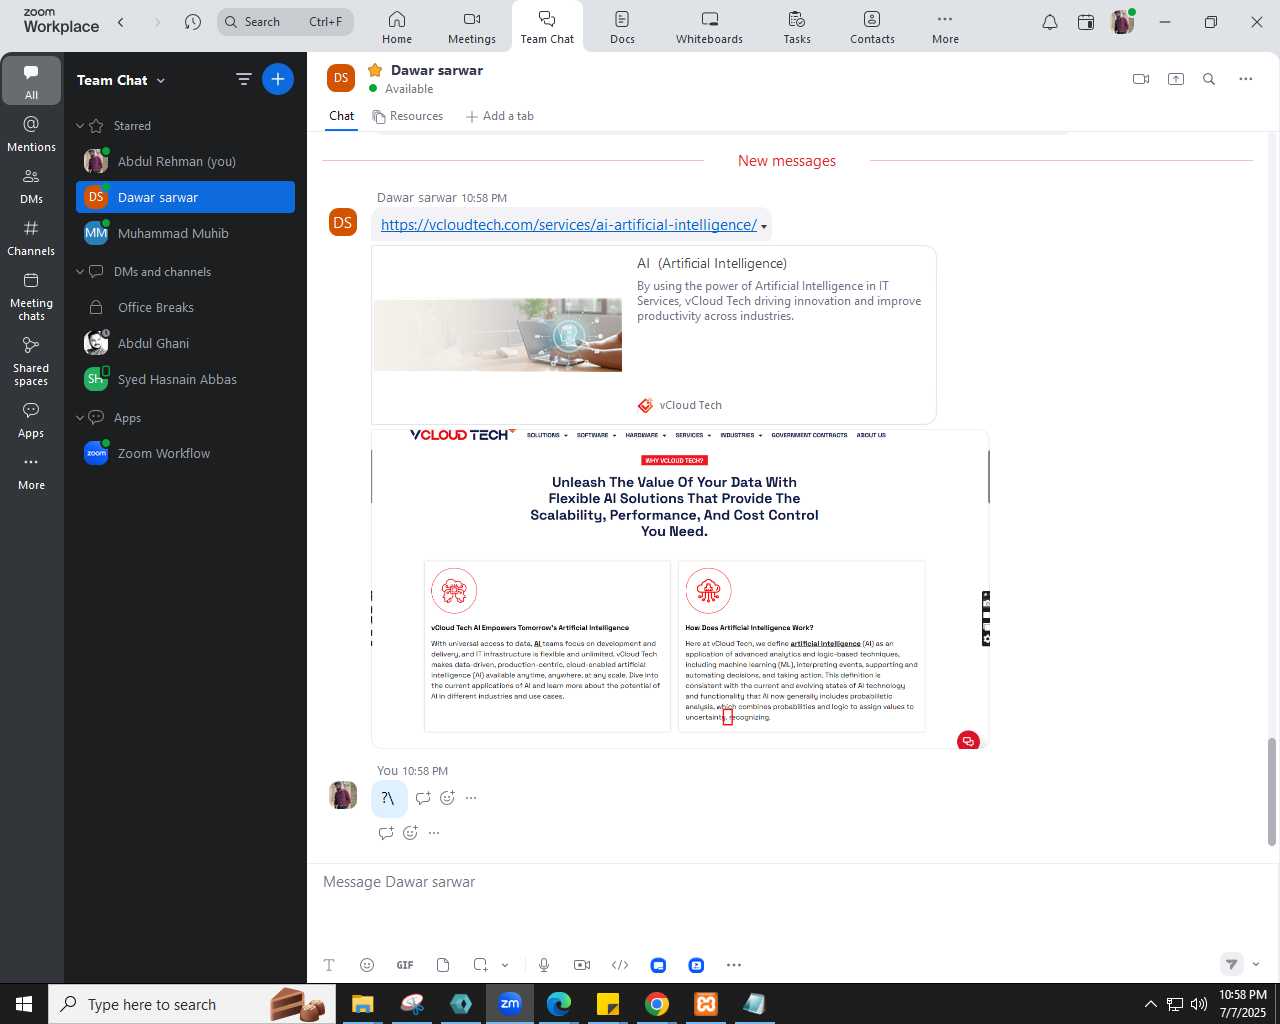Screen dimensions: 1280x1024
Task: Go back using the top back arrow
Action: pyautogui.click(x=121, y=22)
